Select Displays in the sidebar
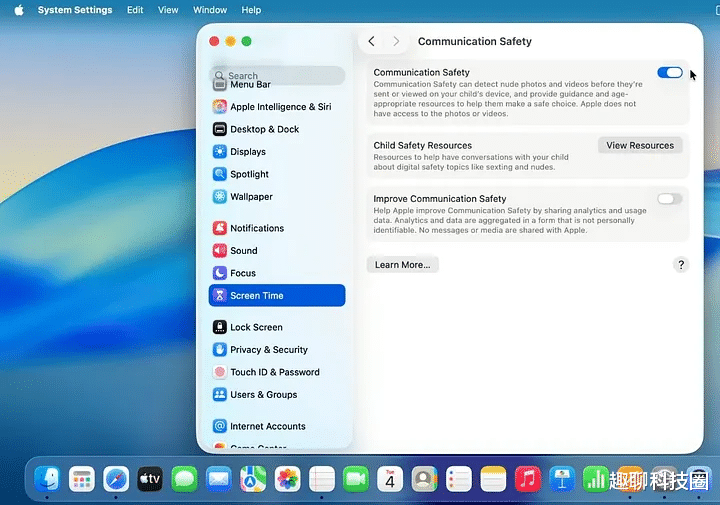Screen dimensions: 720x505 pyautogui.click(x=276, y=152)
